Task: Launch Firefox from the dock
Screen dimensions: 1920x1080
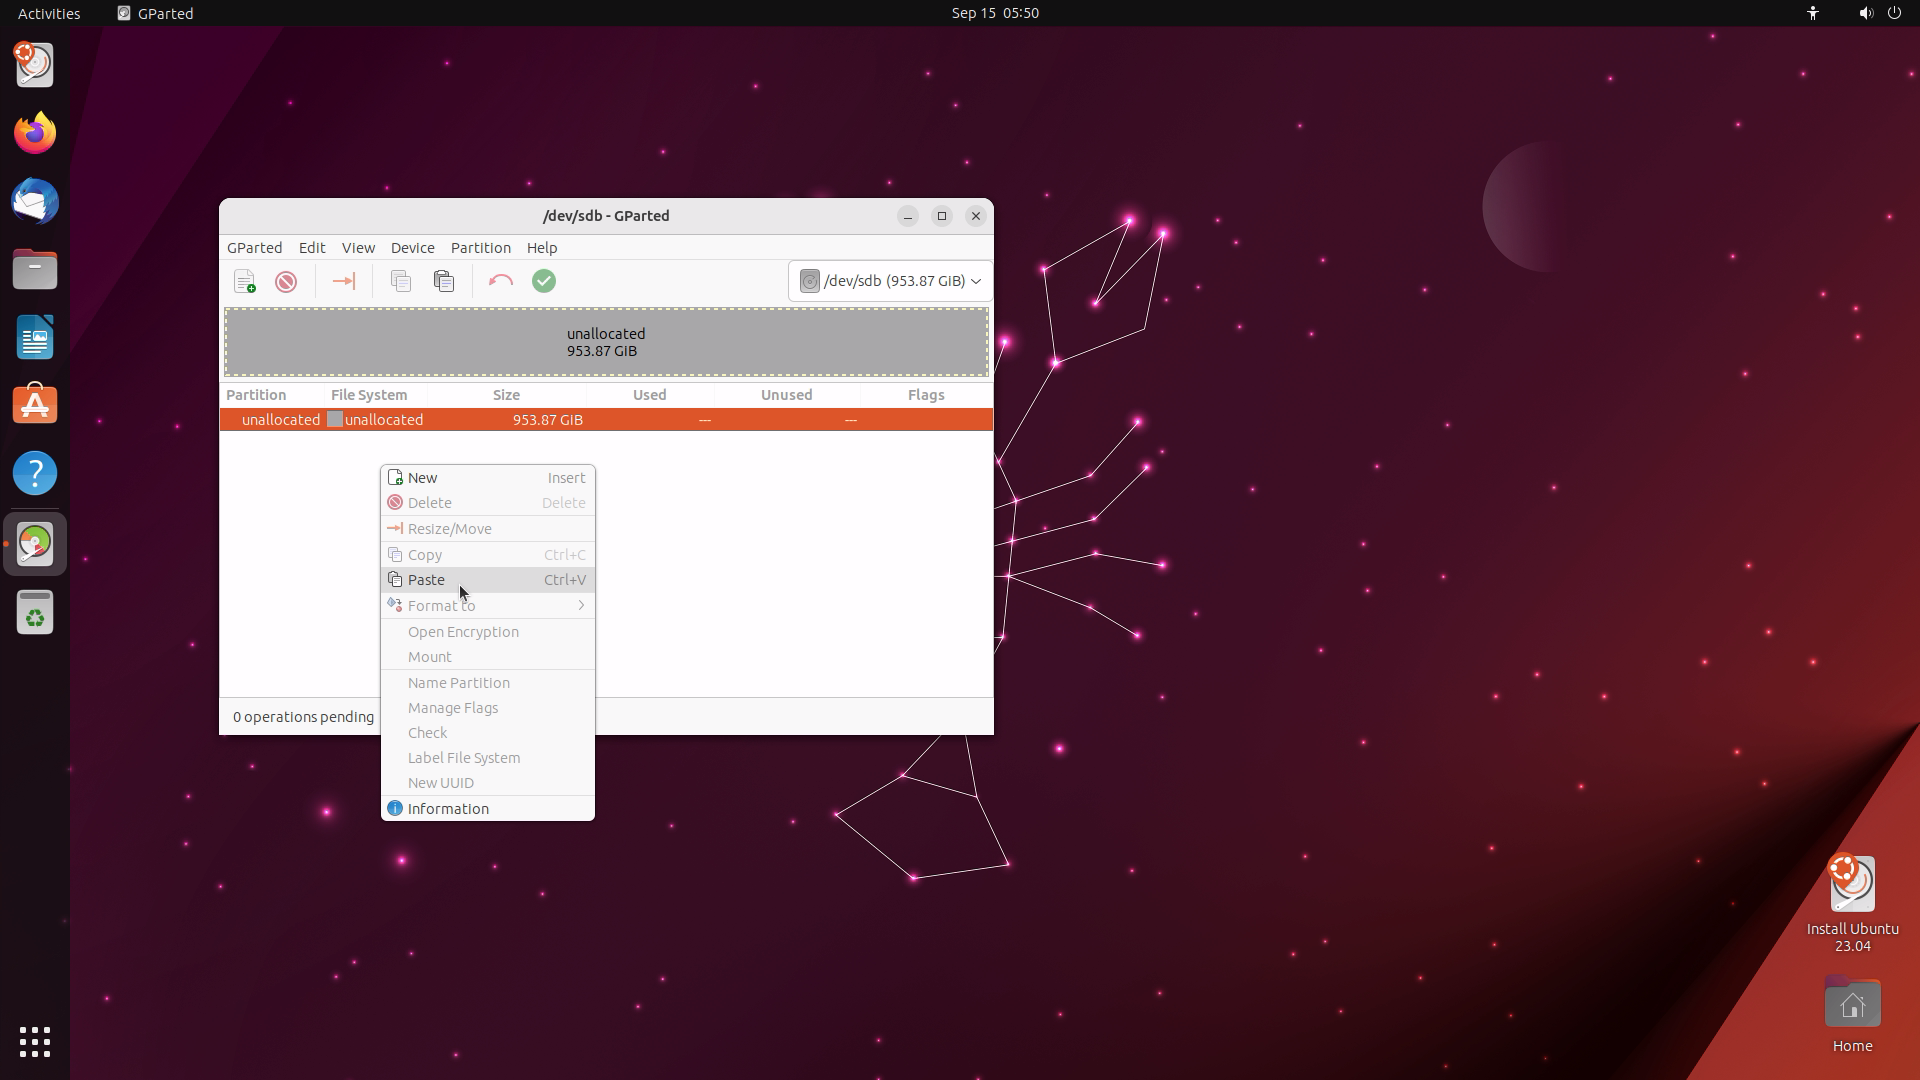Action: pyautogui.click(x=35, y=133)
